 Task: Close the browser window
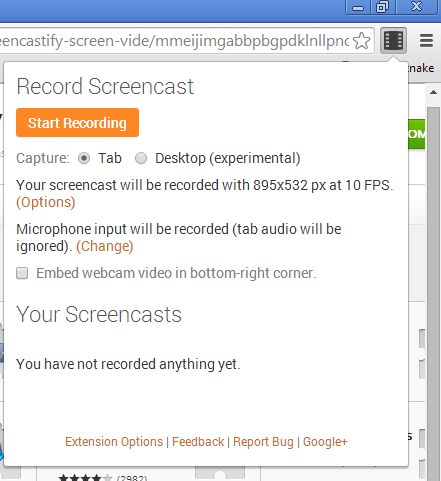click(416, 7)
